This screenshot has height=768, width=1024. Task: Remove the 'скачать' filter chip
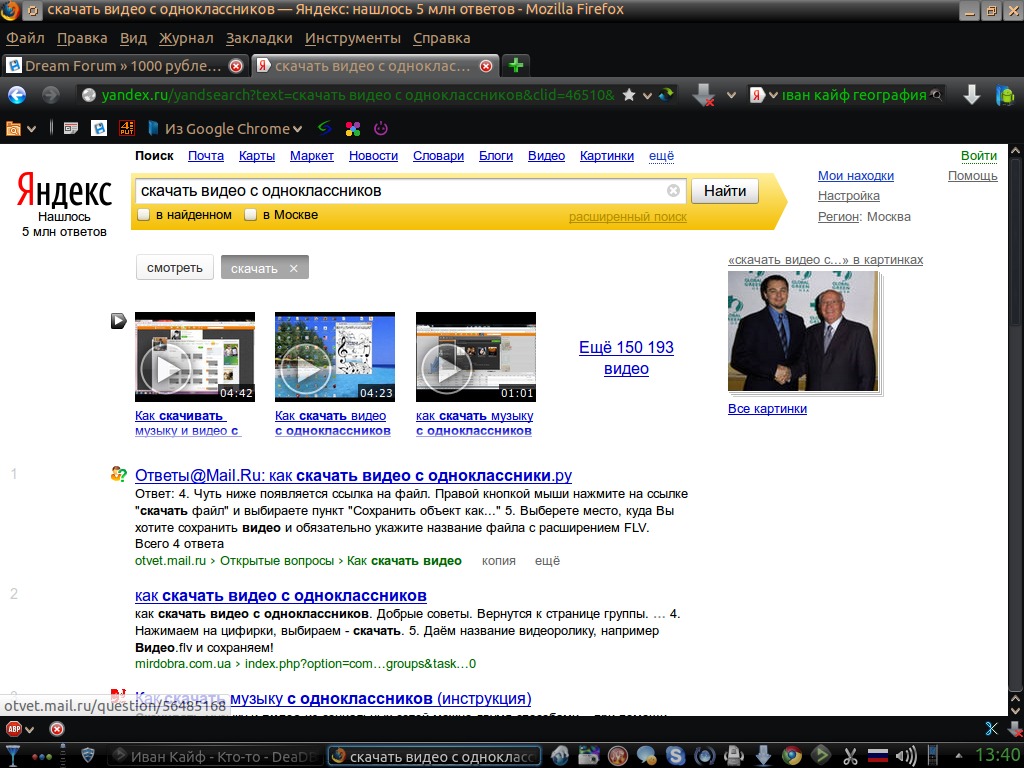pos(294,268)
